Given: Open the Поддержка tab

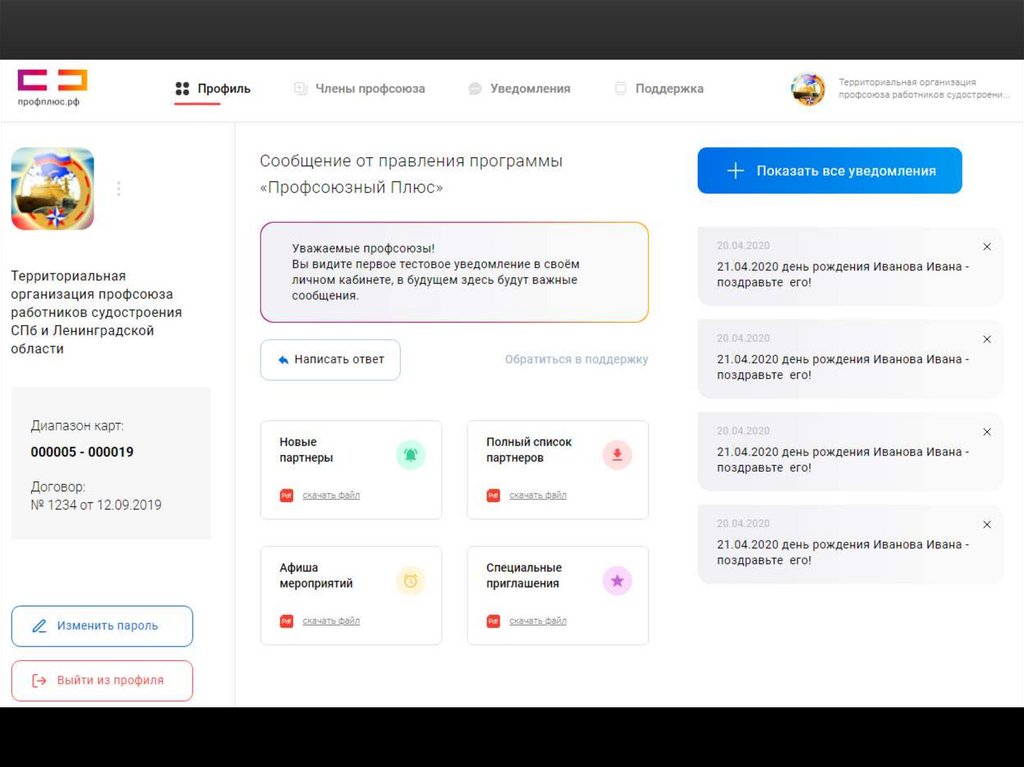Looking at the screenshot, I should point(659,88).
